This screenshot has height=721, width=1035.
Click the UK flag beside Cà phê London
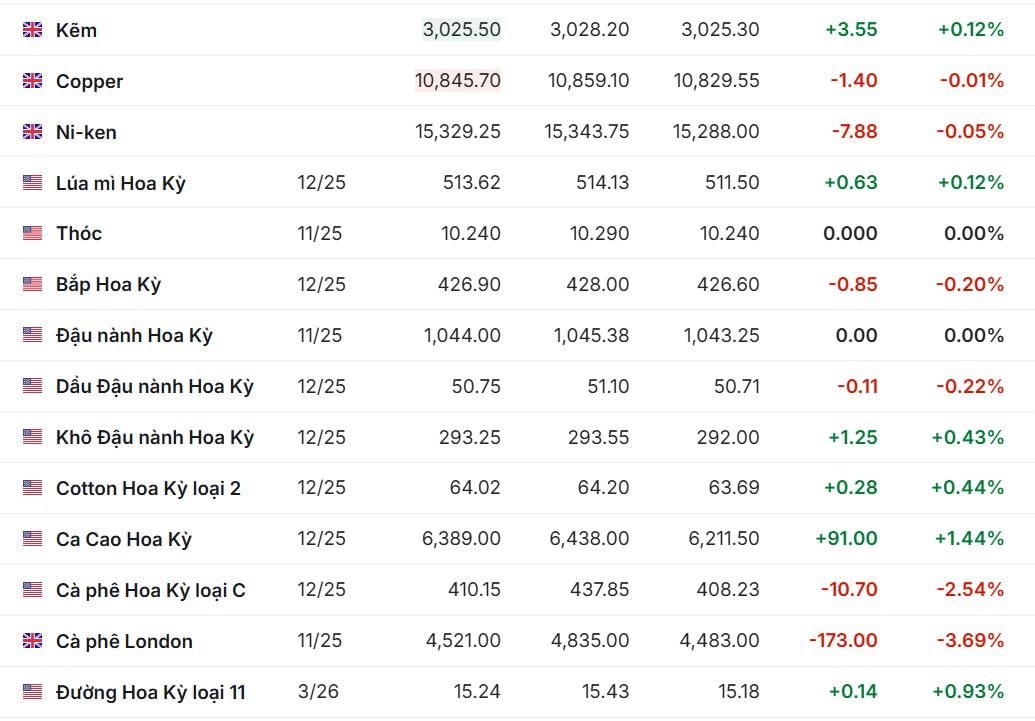coord(33,641)
